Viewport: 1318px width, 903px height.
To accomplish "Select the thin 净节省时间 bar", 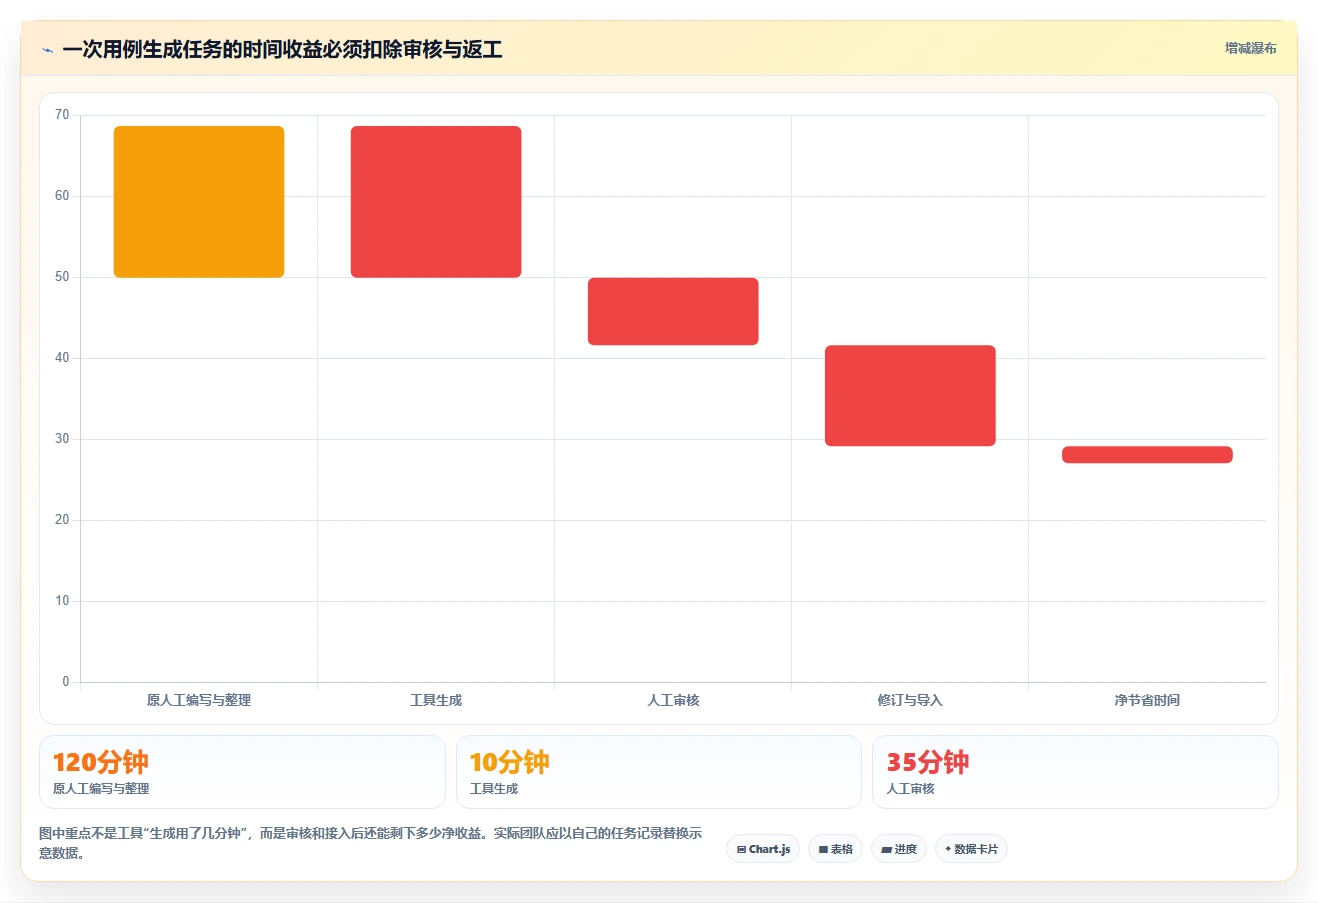I will 1147,454.
